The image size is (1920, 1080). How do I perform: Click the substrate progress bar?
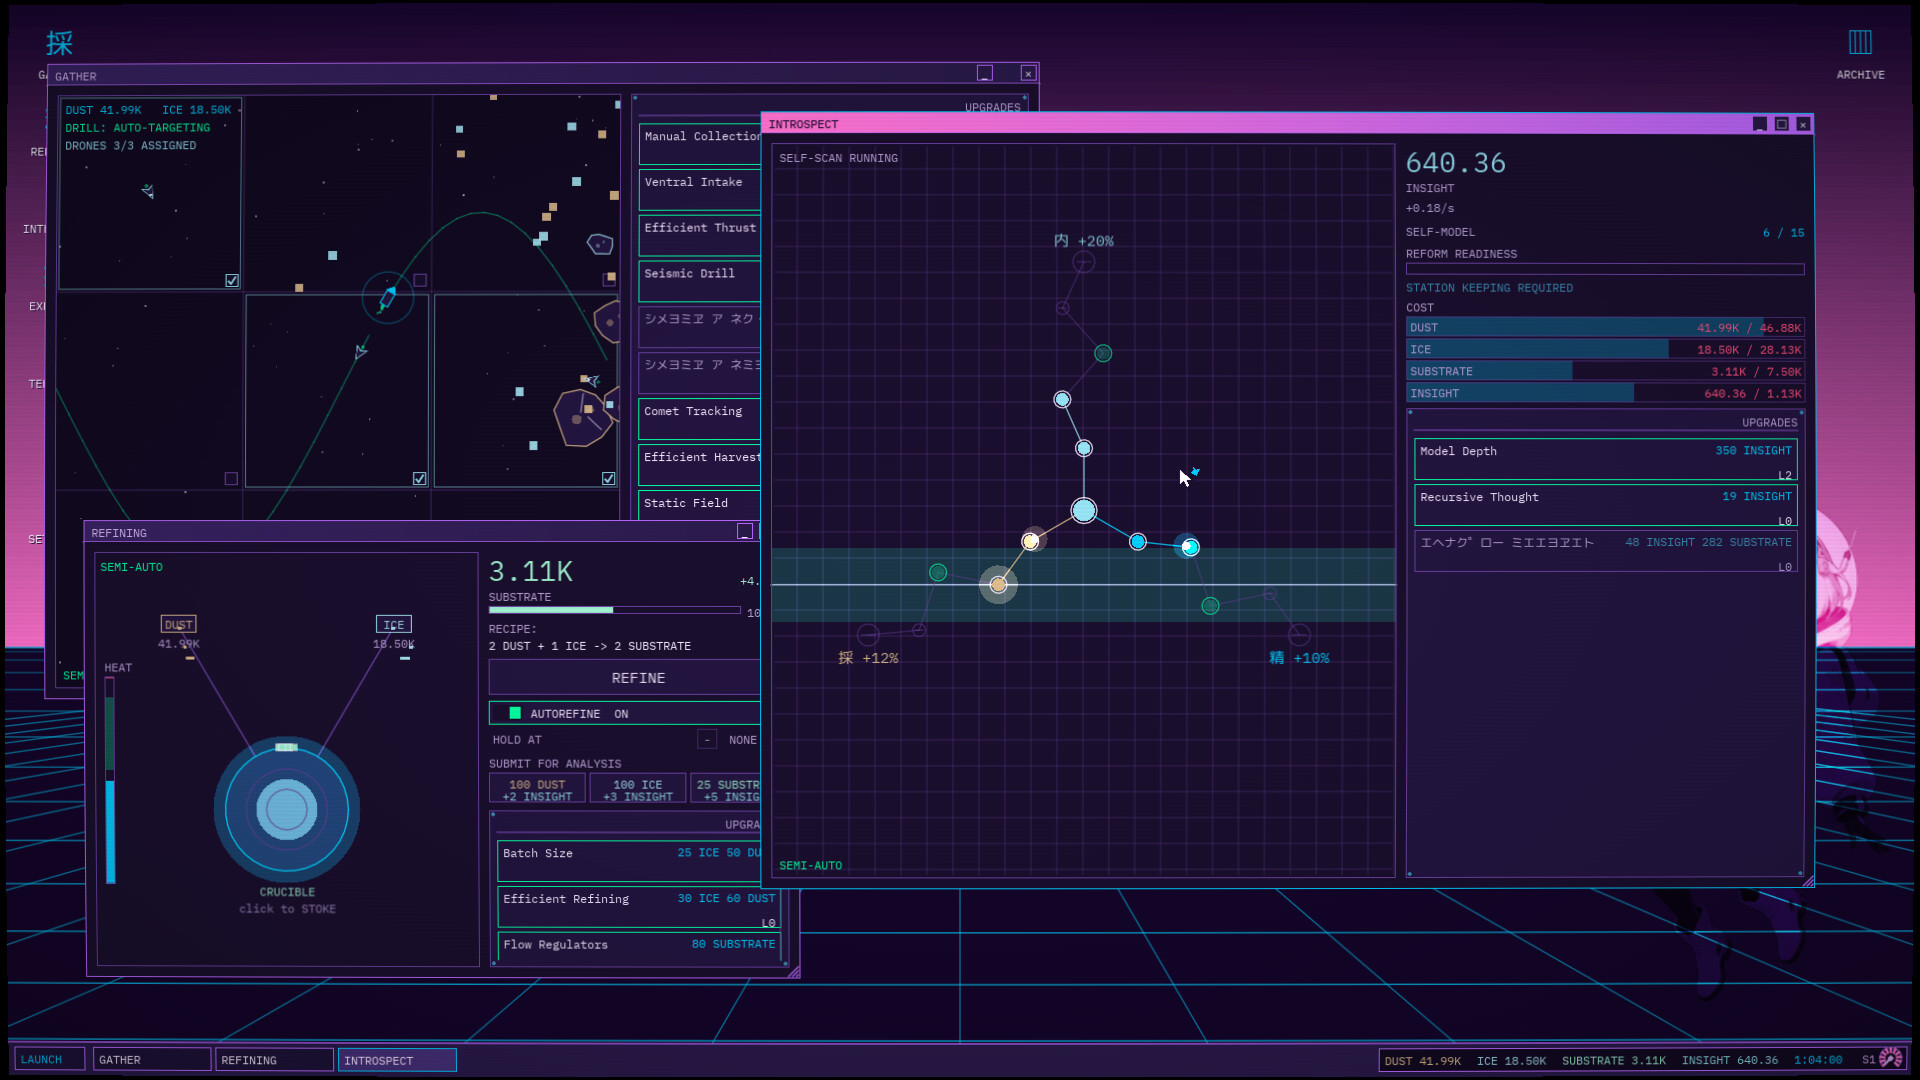point(614,610)
